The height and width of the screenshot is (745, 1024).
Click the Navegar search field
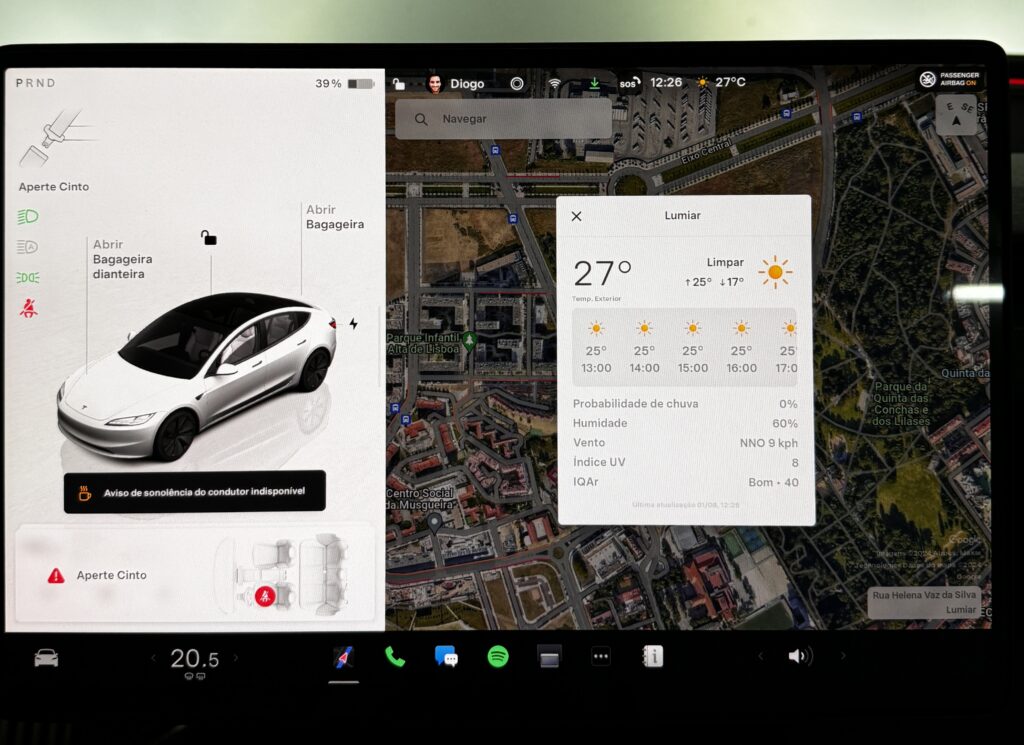click(x=503, y=119)
